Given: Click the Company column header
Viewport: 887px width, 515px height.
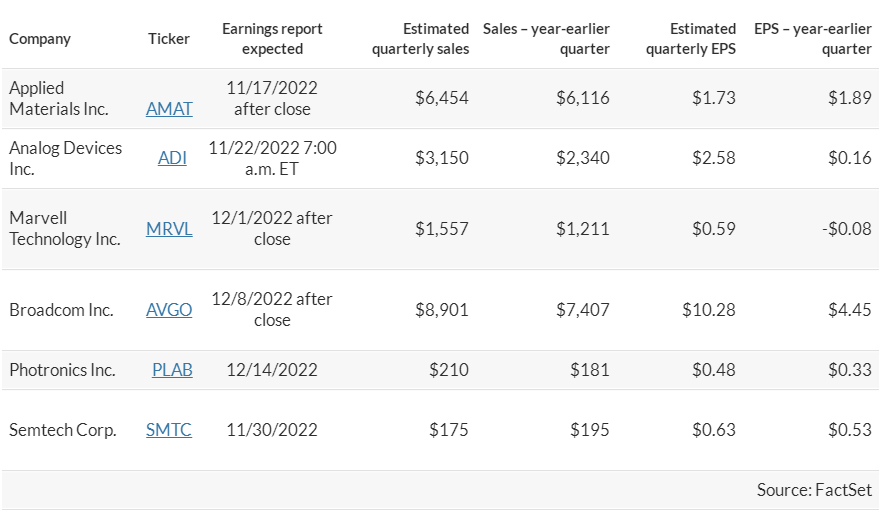Looking at the screenshot, I should tap(40, 39).
